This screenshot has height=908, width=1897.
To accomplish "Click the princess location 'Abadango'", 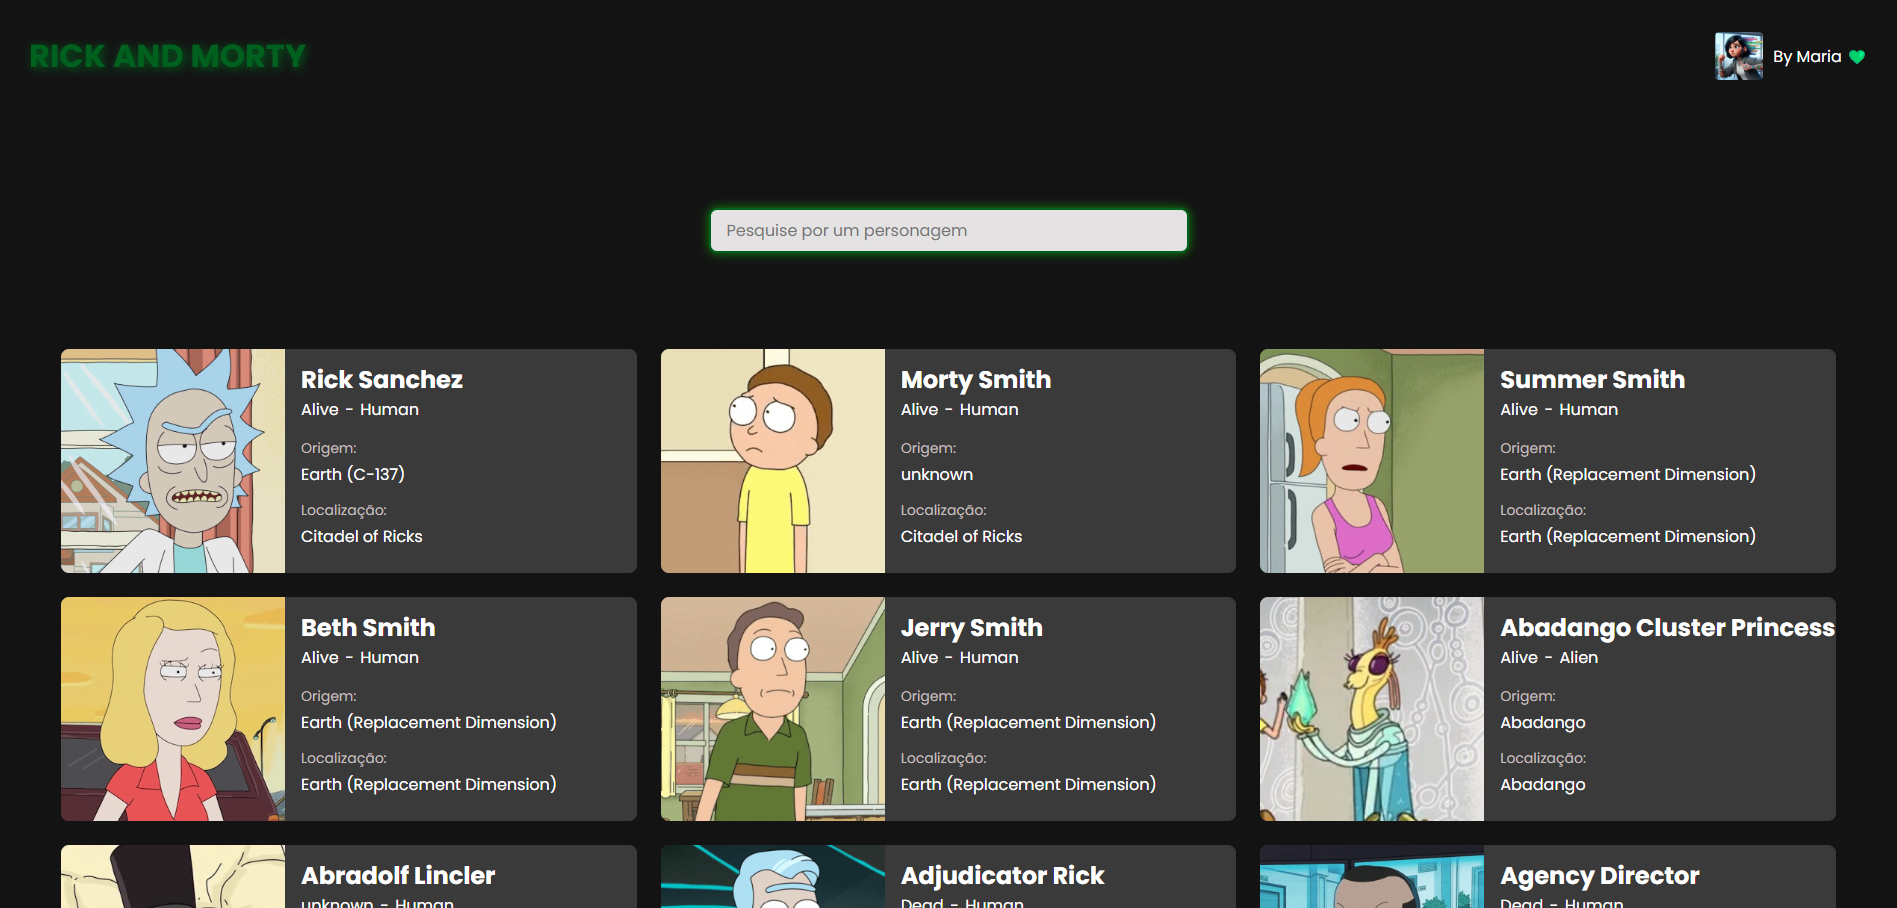I will pos(1543,784).
